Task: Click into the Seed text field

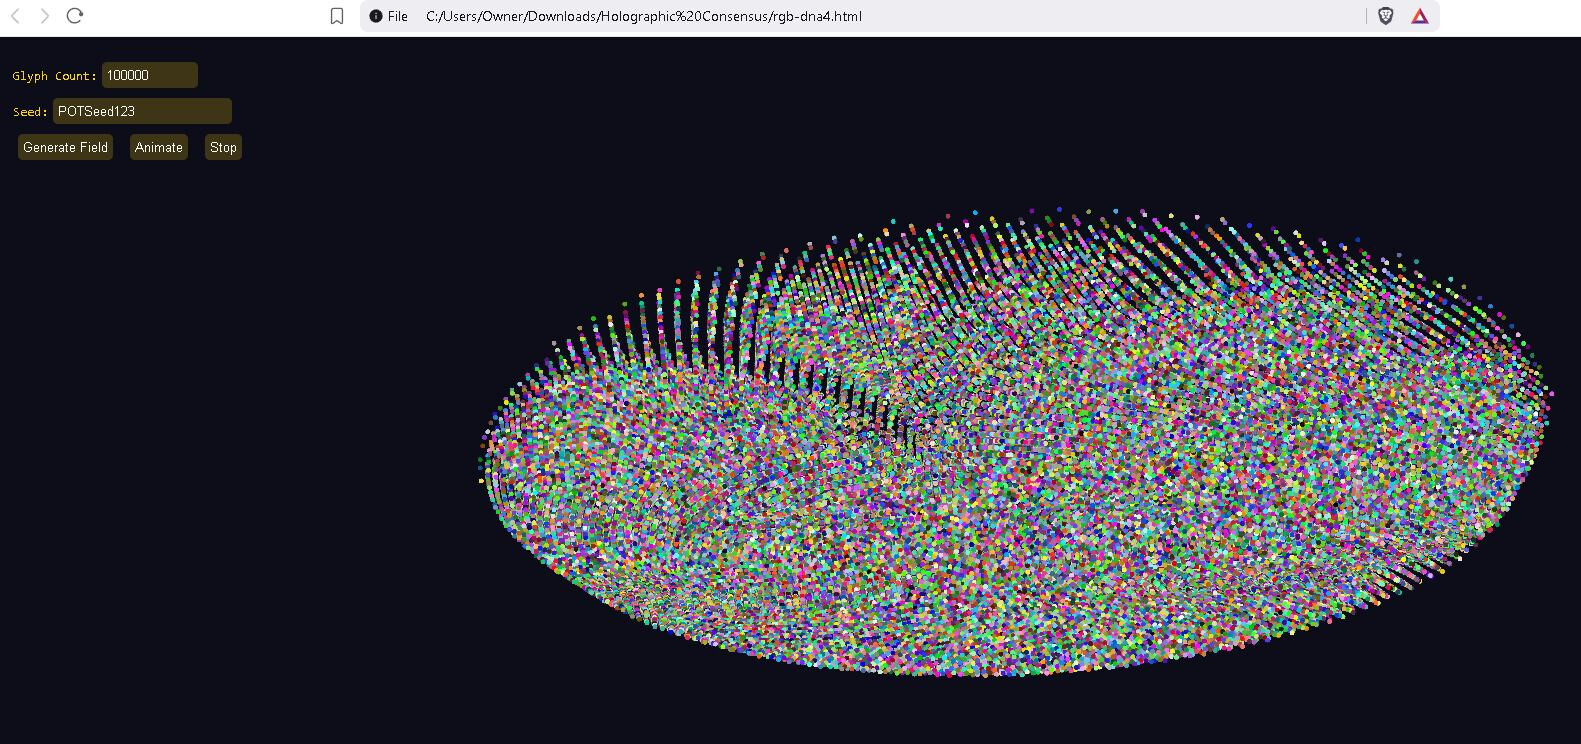Action: [x=142, y=111]
